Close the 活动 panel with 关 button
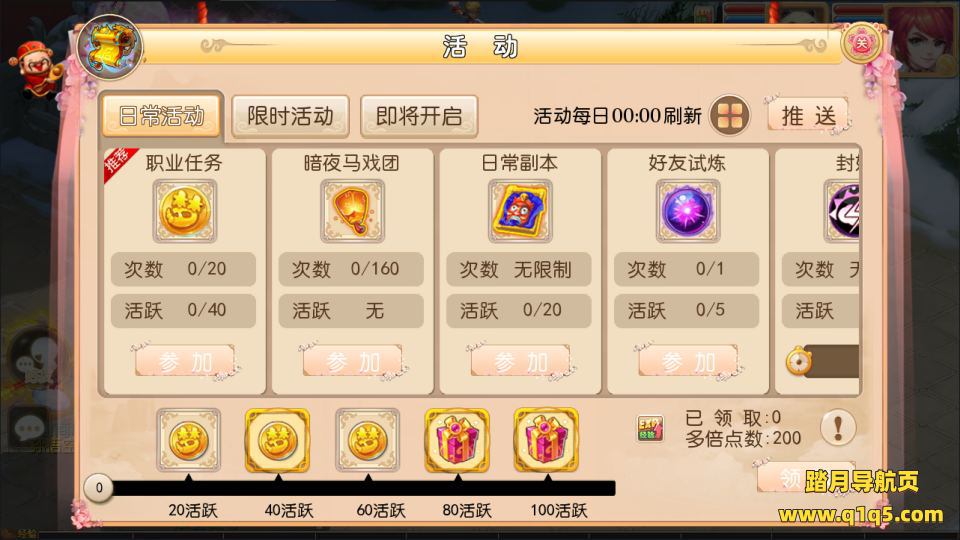 (861, 43)
